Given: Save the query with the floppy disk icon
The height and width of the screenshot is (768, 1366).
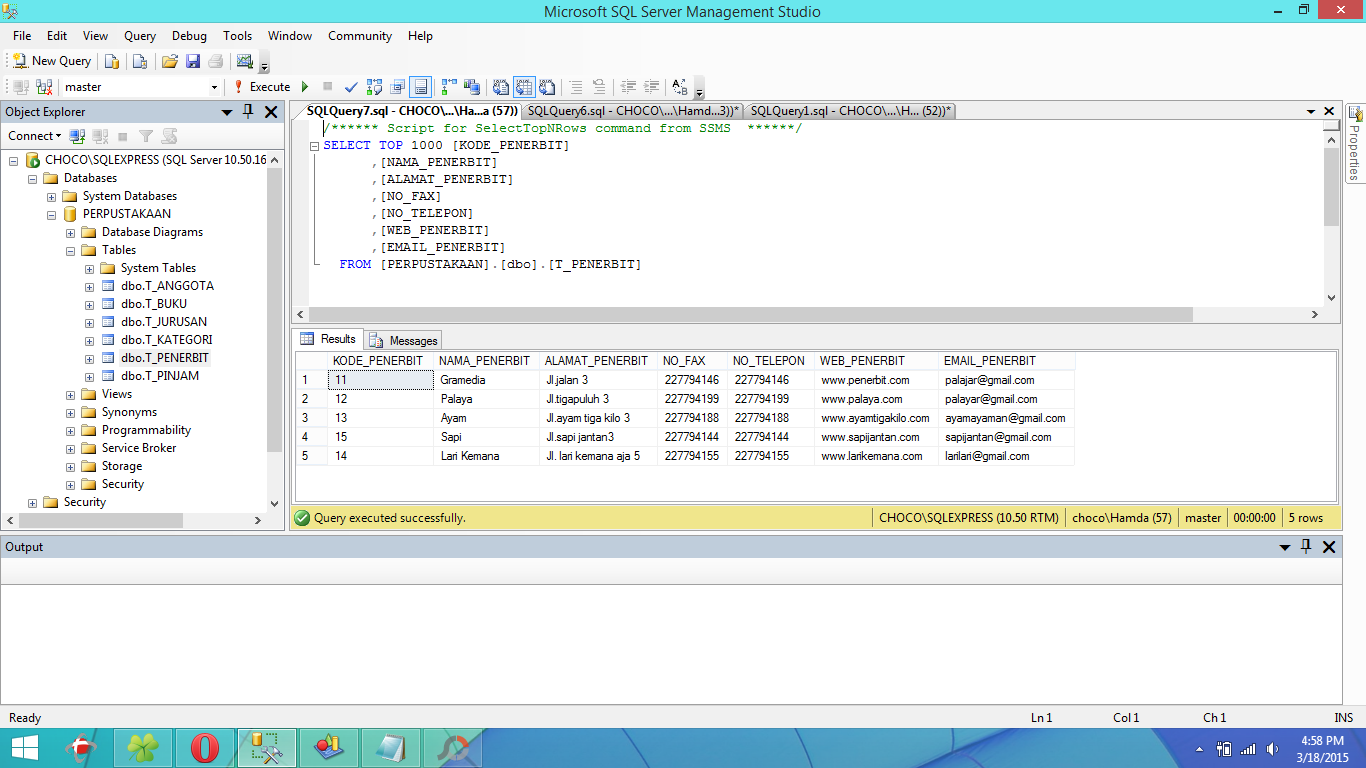Looking at the screenshot, I should [x=193, y=61].
